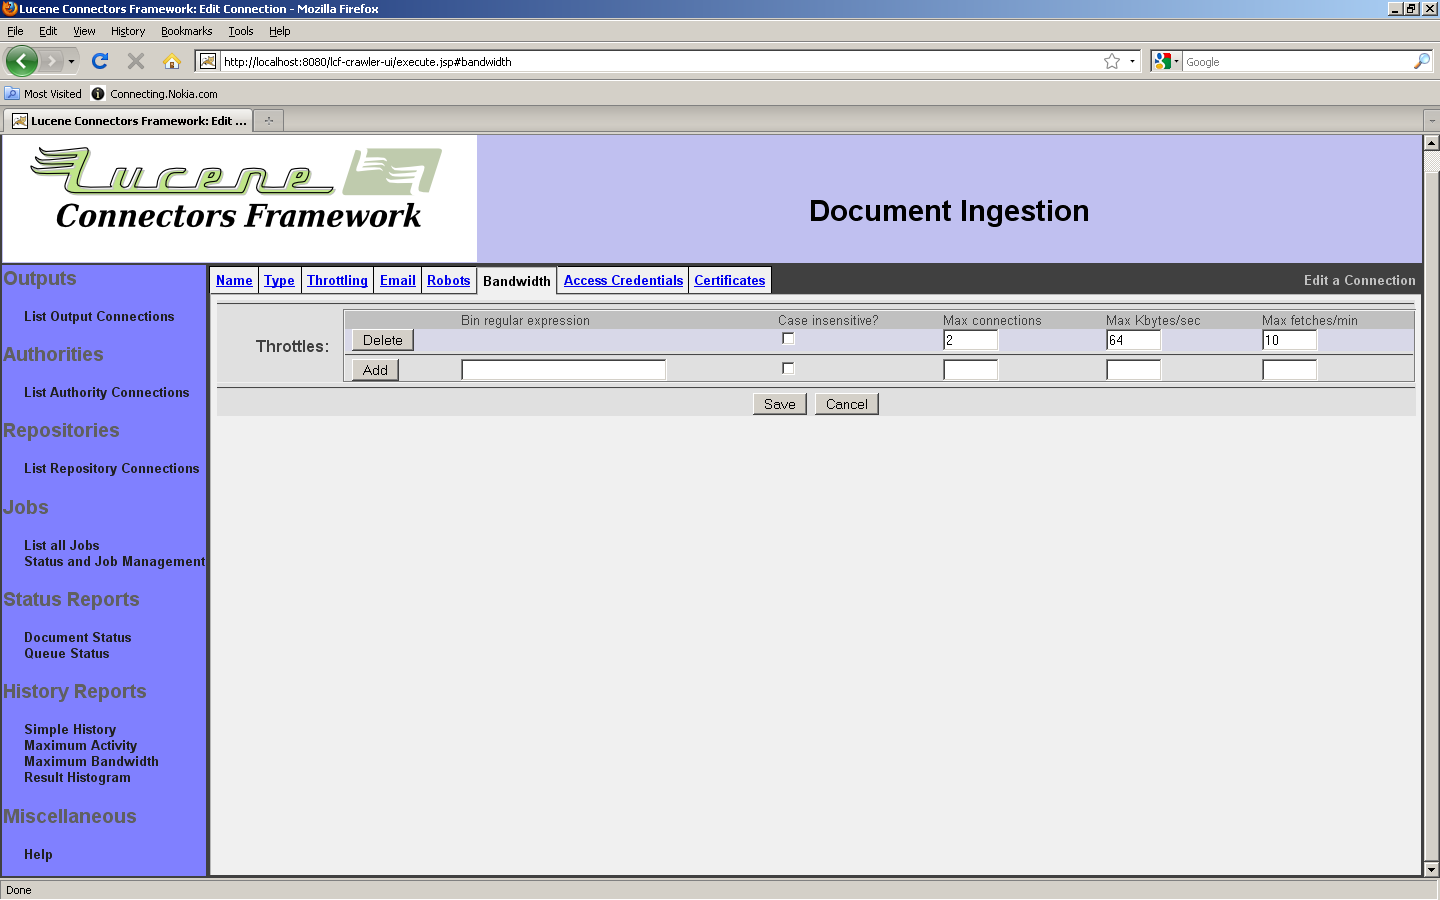Expand the URL bar history dropdown
The width and height of the screenshot is (1440, 900).
(1132, 61)
